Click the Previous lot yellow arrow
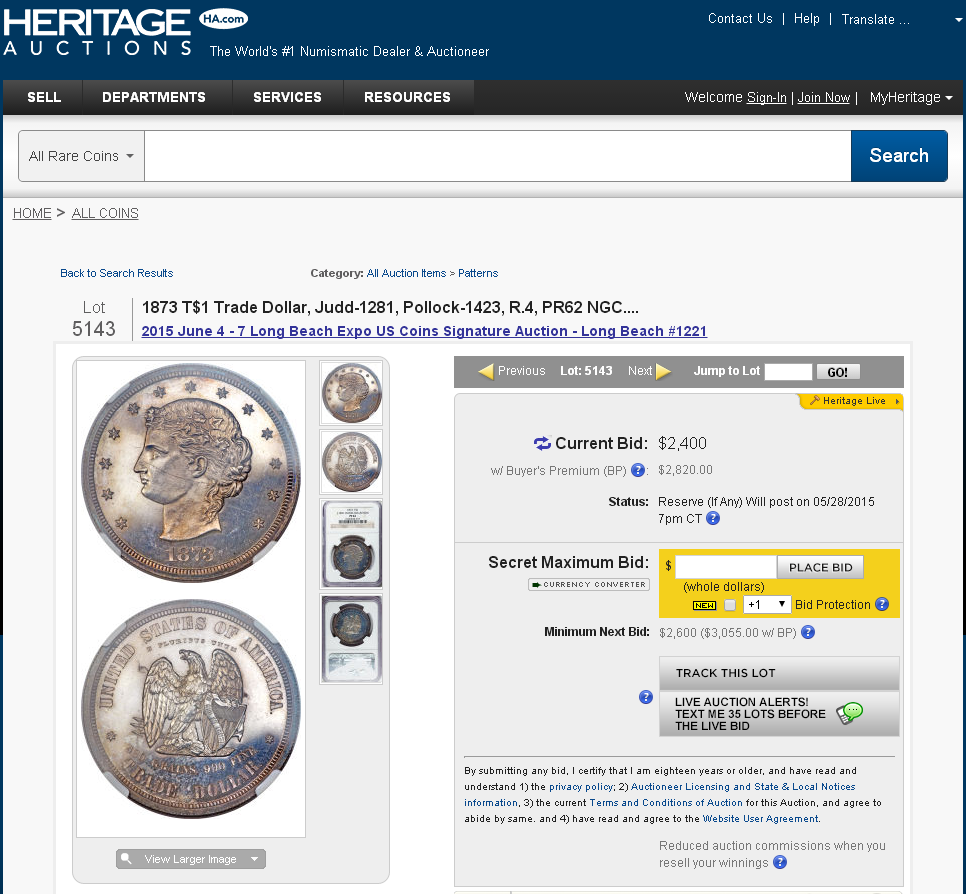The height and width of the screenshot is (894, 966). coord(486,372)
